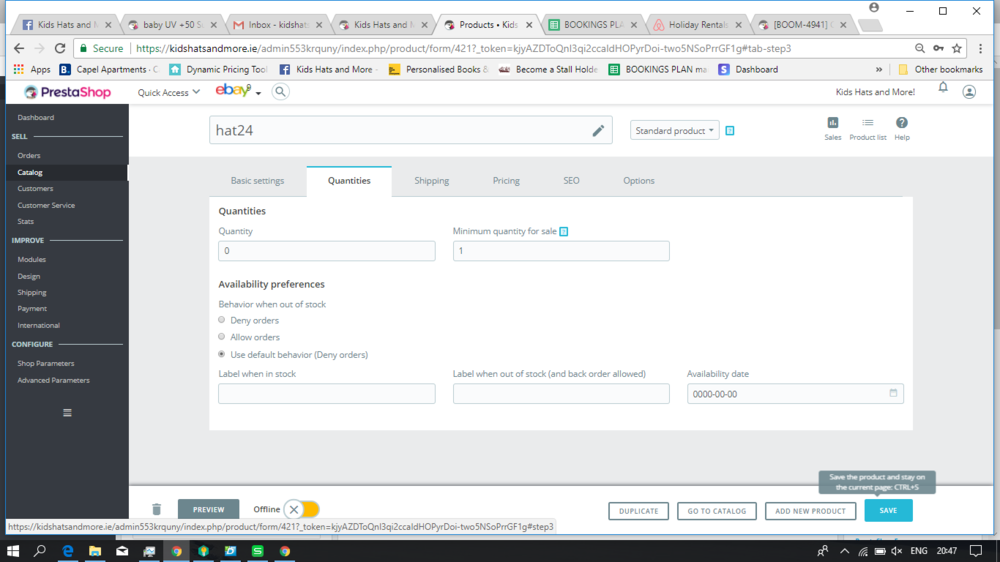Click Label when out of stock field

tap(561, 394)
